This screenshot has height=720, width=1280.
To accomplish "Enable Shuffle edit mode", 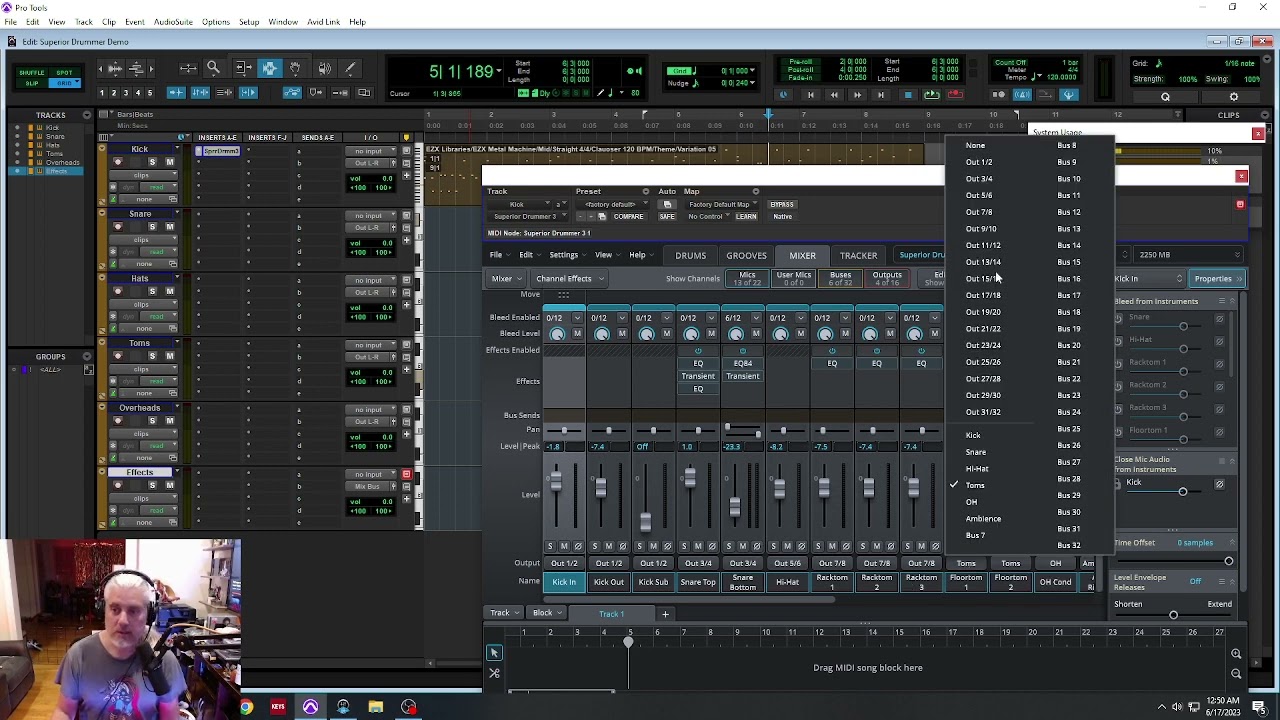I will coord(32,73).
